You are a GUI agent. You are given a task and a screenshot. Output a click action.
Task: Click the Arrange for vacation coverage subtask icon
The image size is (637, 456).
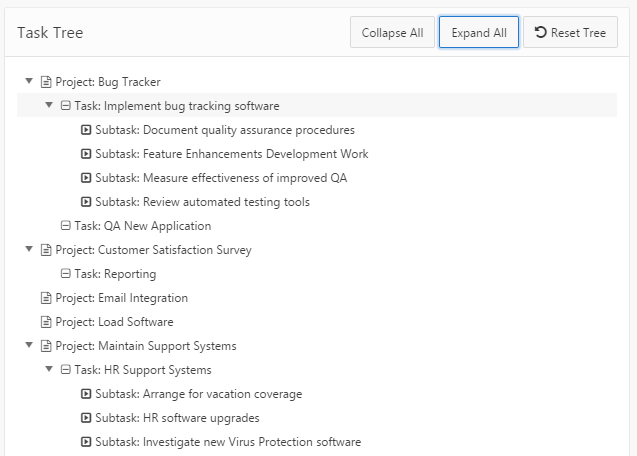coord(86,394)
